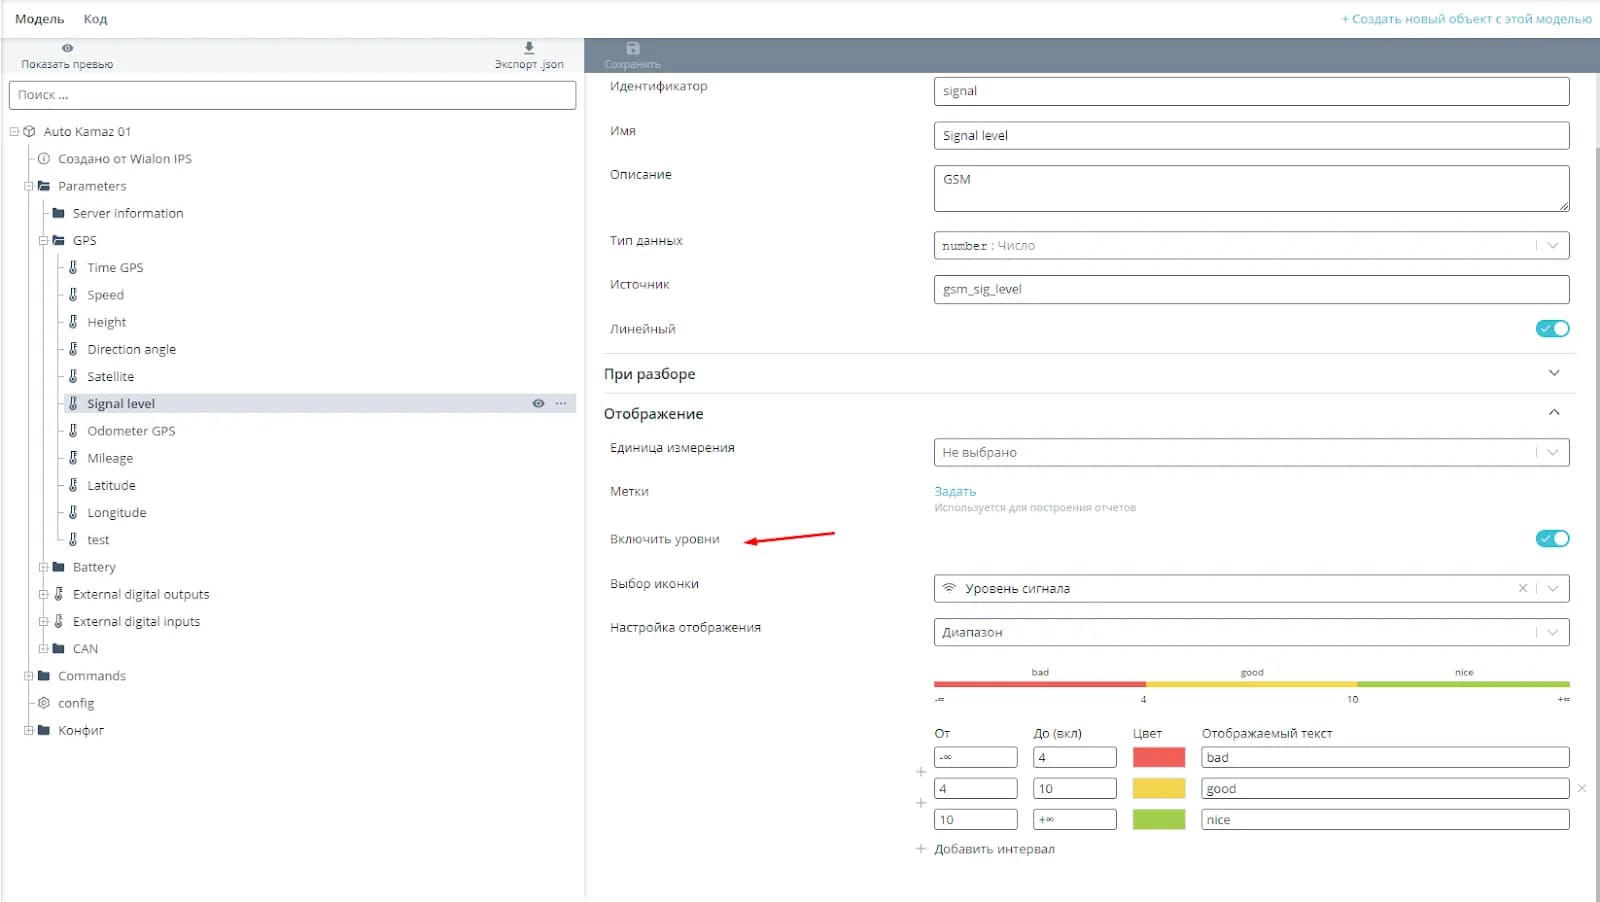Clear the selected Signal level icon choice

click(1523, 588)
